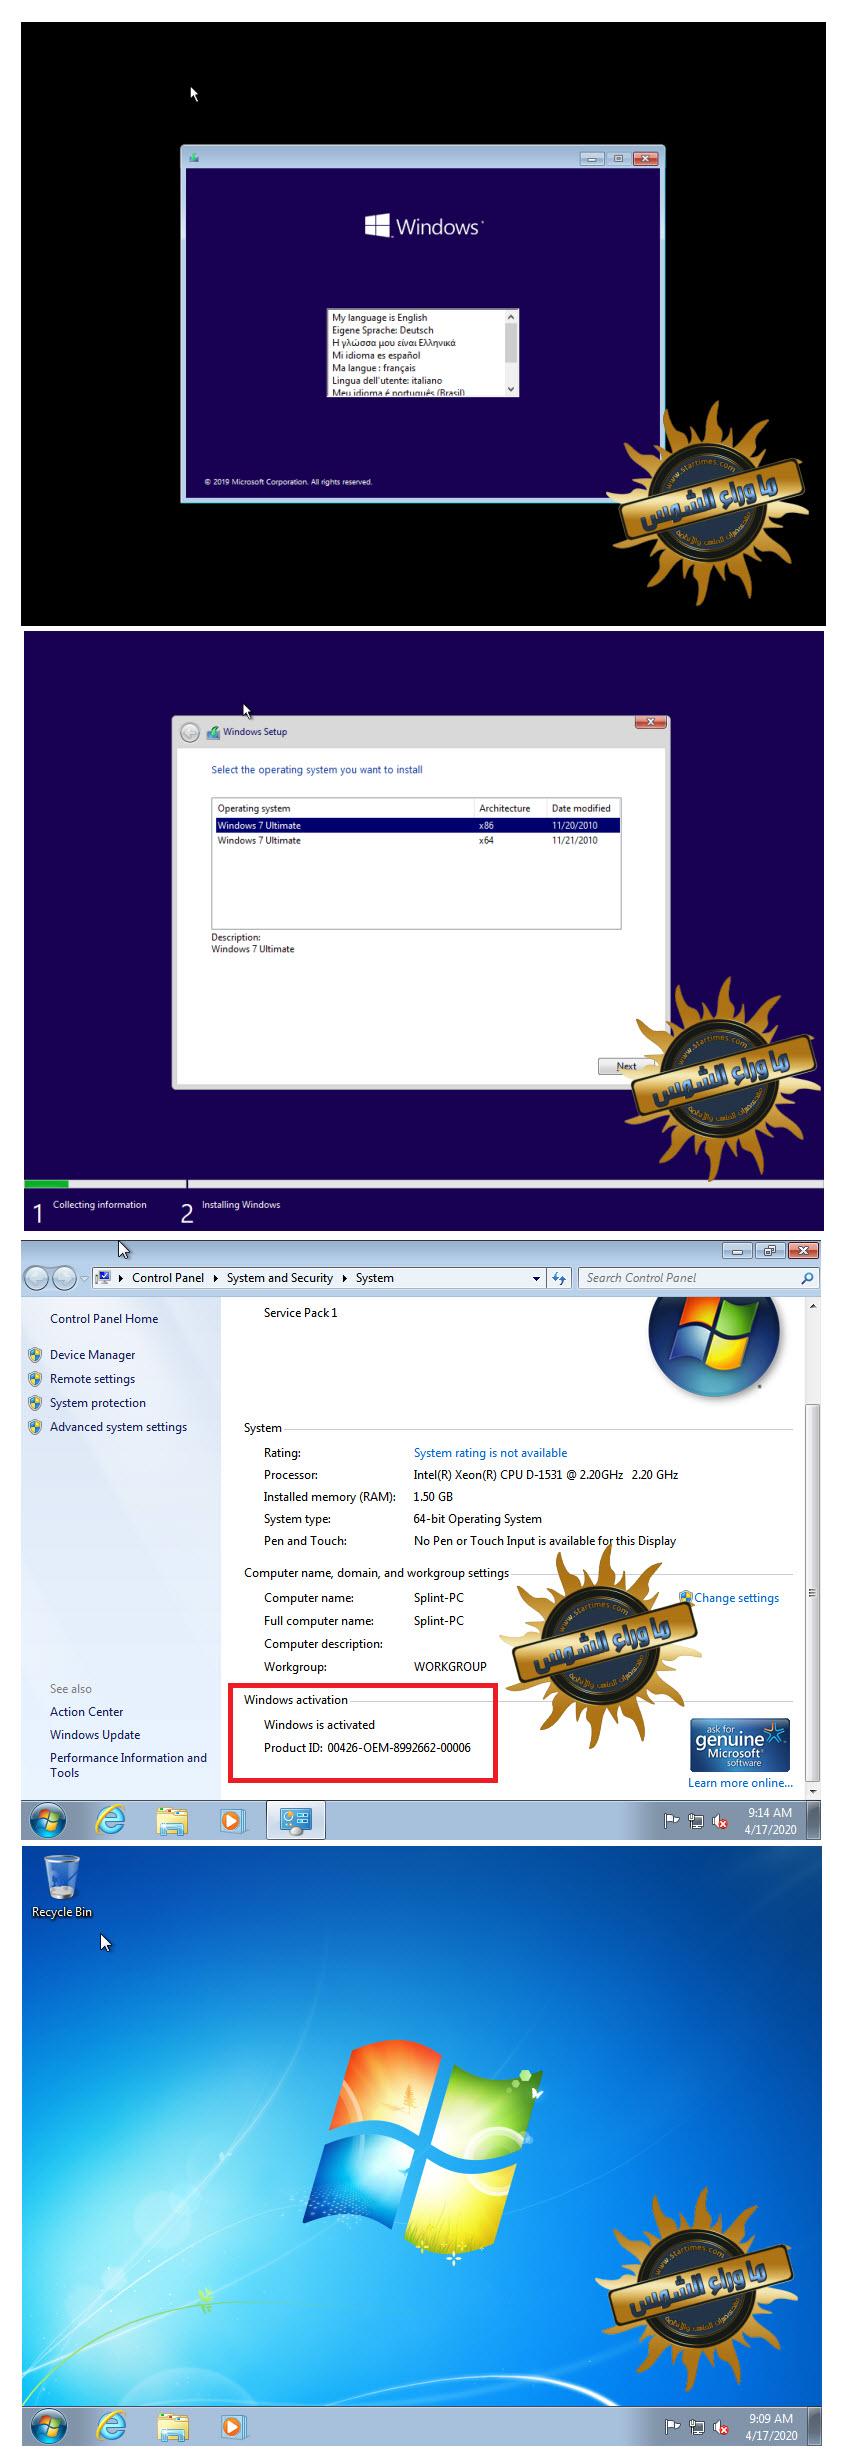844x2464 pixels.
Task: Click the "Control Panel" breadcrumb
Action: pyautogui.click(x=168, y=1278)
